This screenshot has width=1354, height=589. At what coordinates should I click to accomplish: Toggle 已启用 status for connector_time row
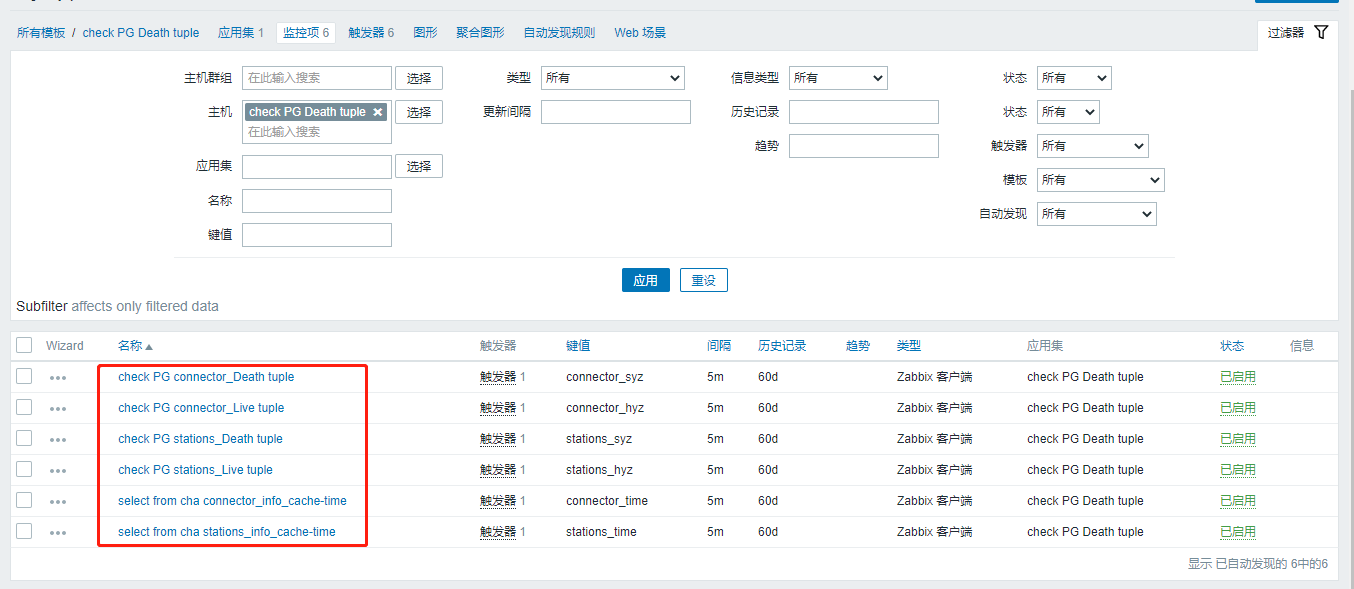click(1238, 501)
